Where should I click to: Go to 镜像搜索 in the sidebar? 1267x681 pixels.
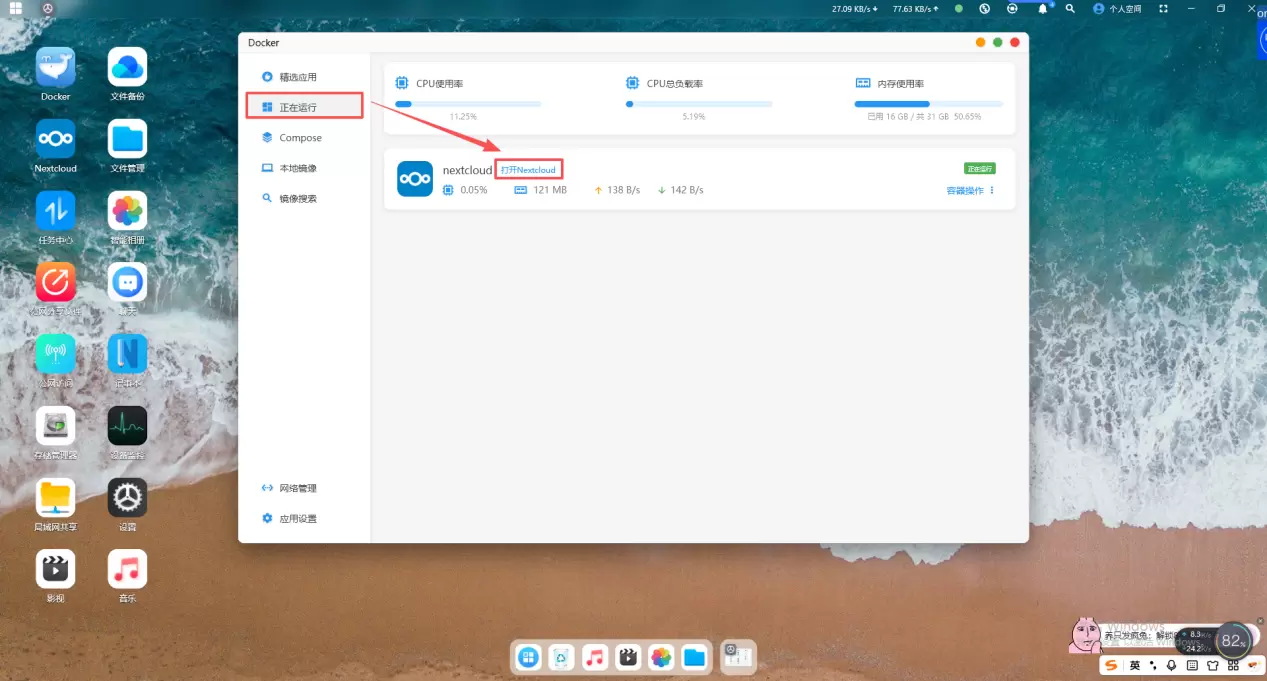(x=297, y=198)
